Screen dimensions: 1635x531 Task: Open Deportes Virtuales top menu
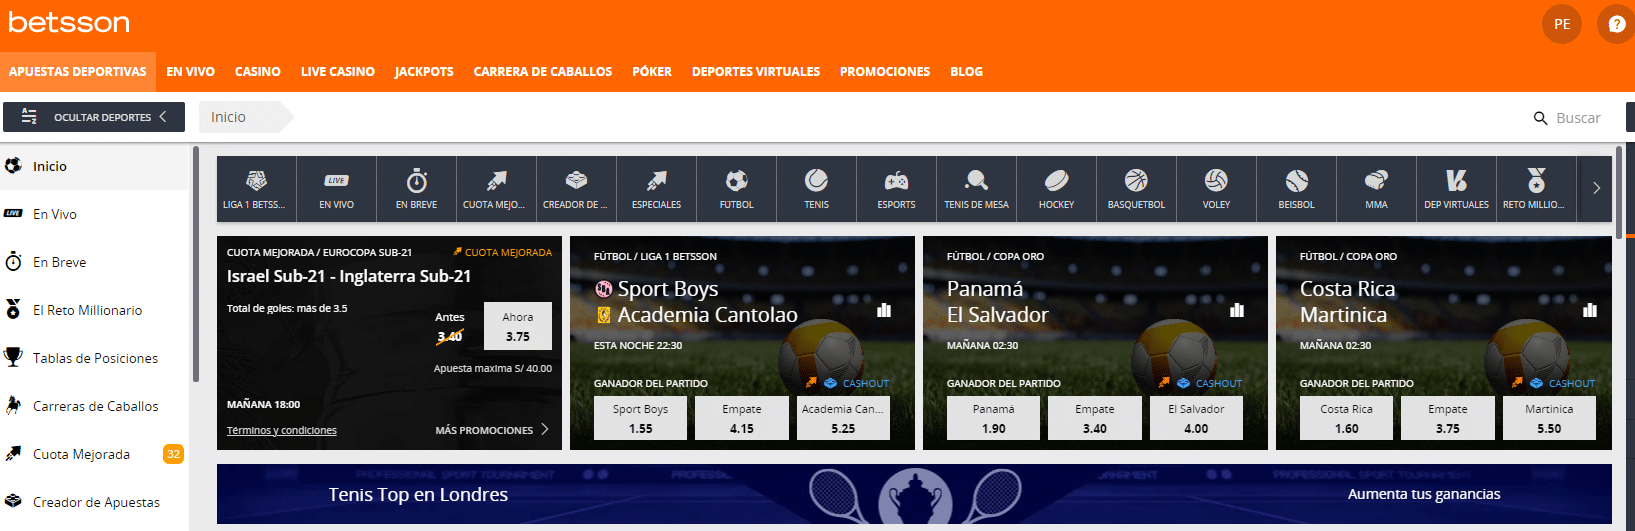[x=756, y=72]
